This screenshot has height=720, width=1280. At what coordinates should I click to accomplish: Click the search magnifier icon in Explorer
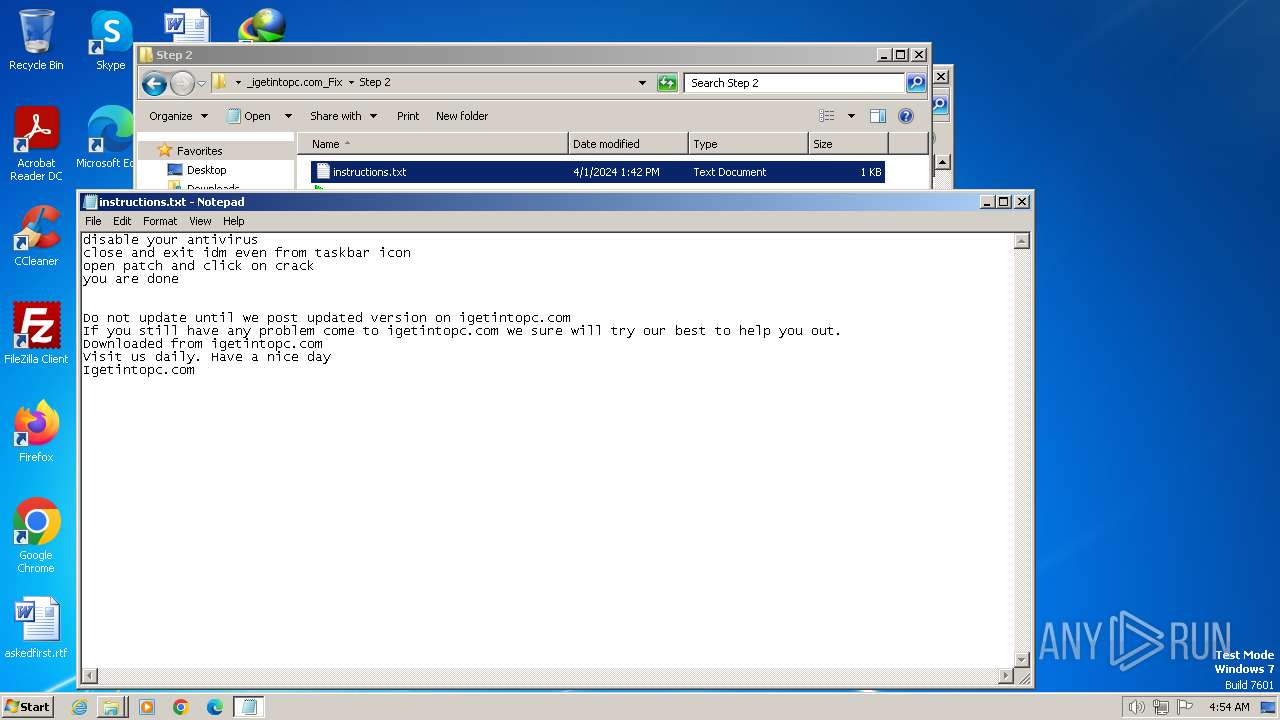pyautogui.click(x=916, y=83)
